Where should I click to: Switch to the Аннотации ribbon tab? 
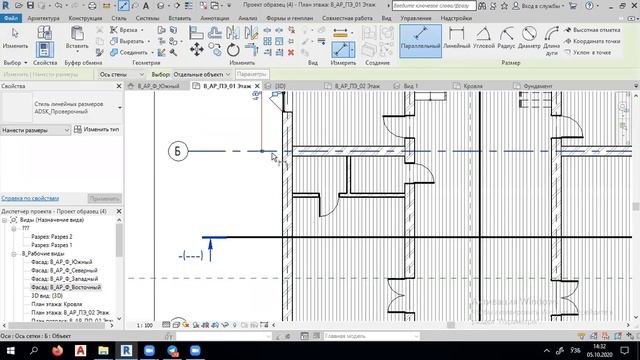pyautogui.click(x=214, y=18)
